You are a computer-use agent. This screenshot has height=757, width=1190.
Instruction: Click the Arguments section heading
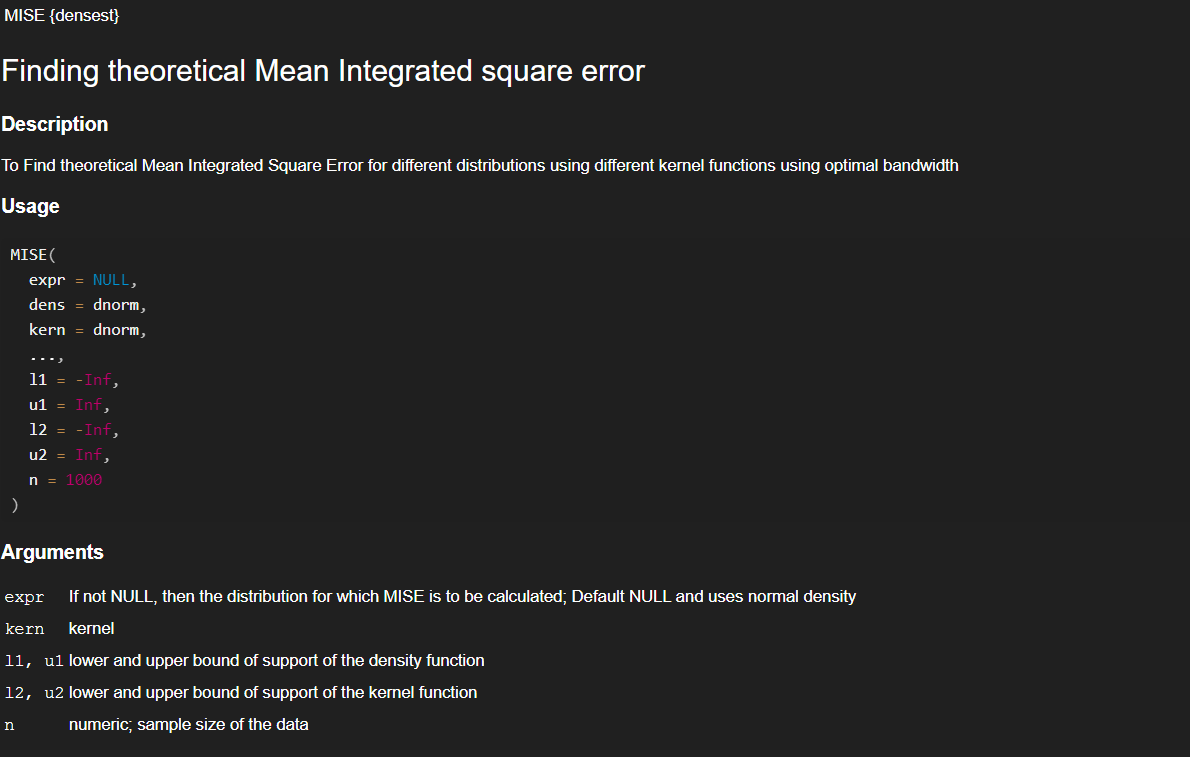pos(52,552)
